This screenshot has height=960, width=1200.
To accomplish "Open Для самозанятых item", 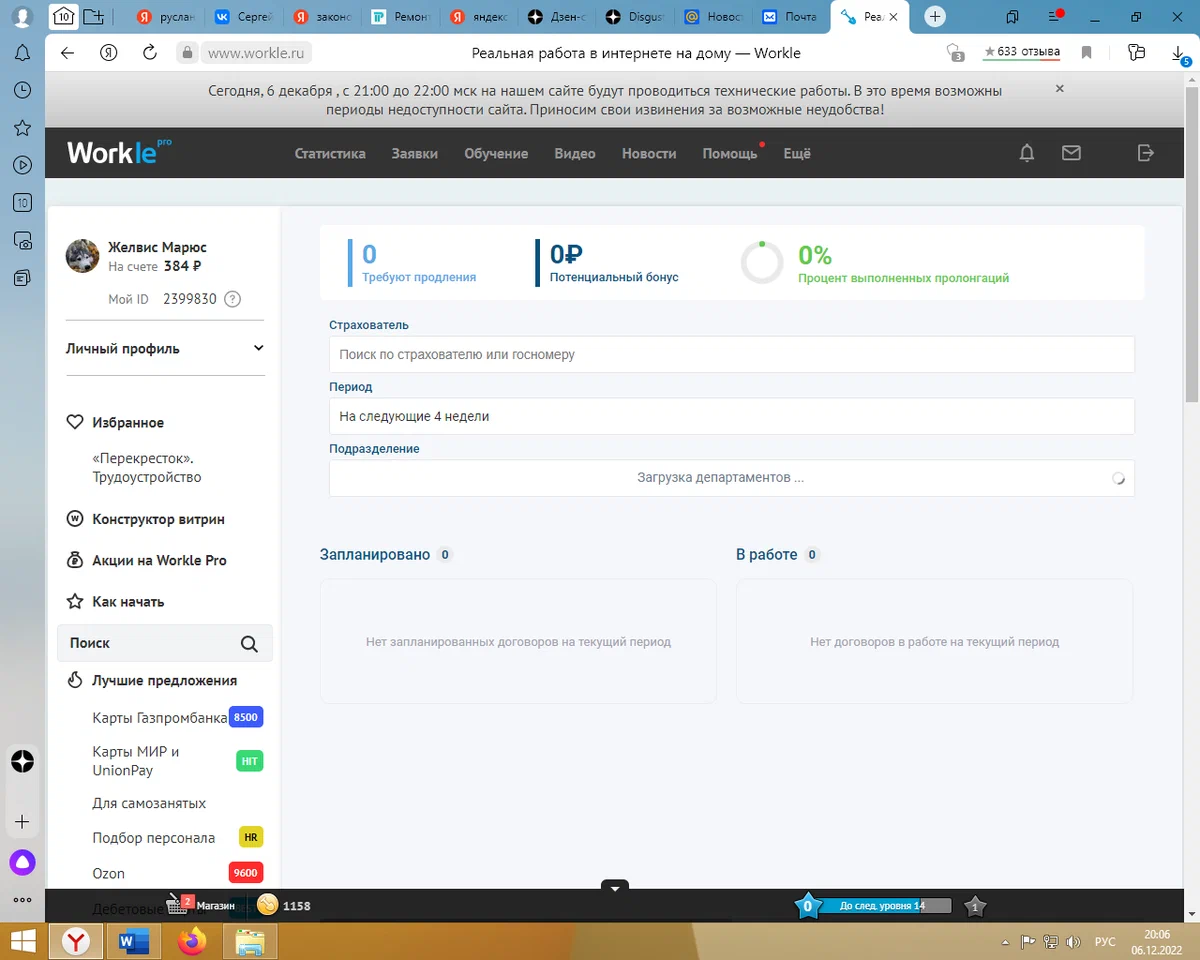I will 149,804.
